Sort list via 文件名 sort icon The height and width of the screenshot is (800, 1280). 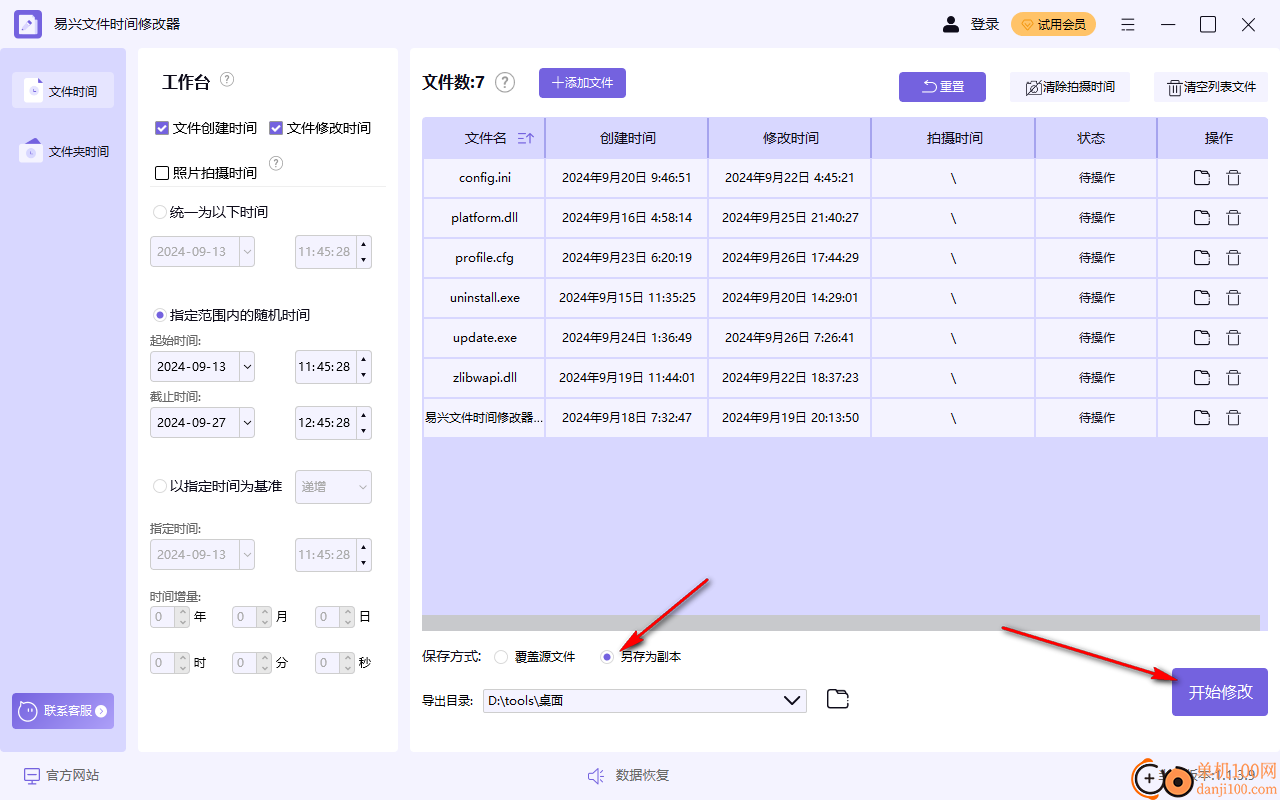(525, 139)
